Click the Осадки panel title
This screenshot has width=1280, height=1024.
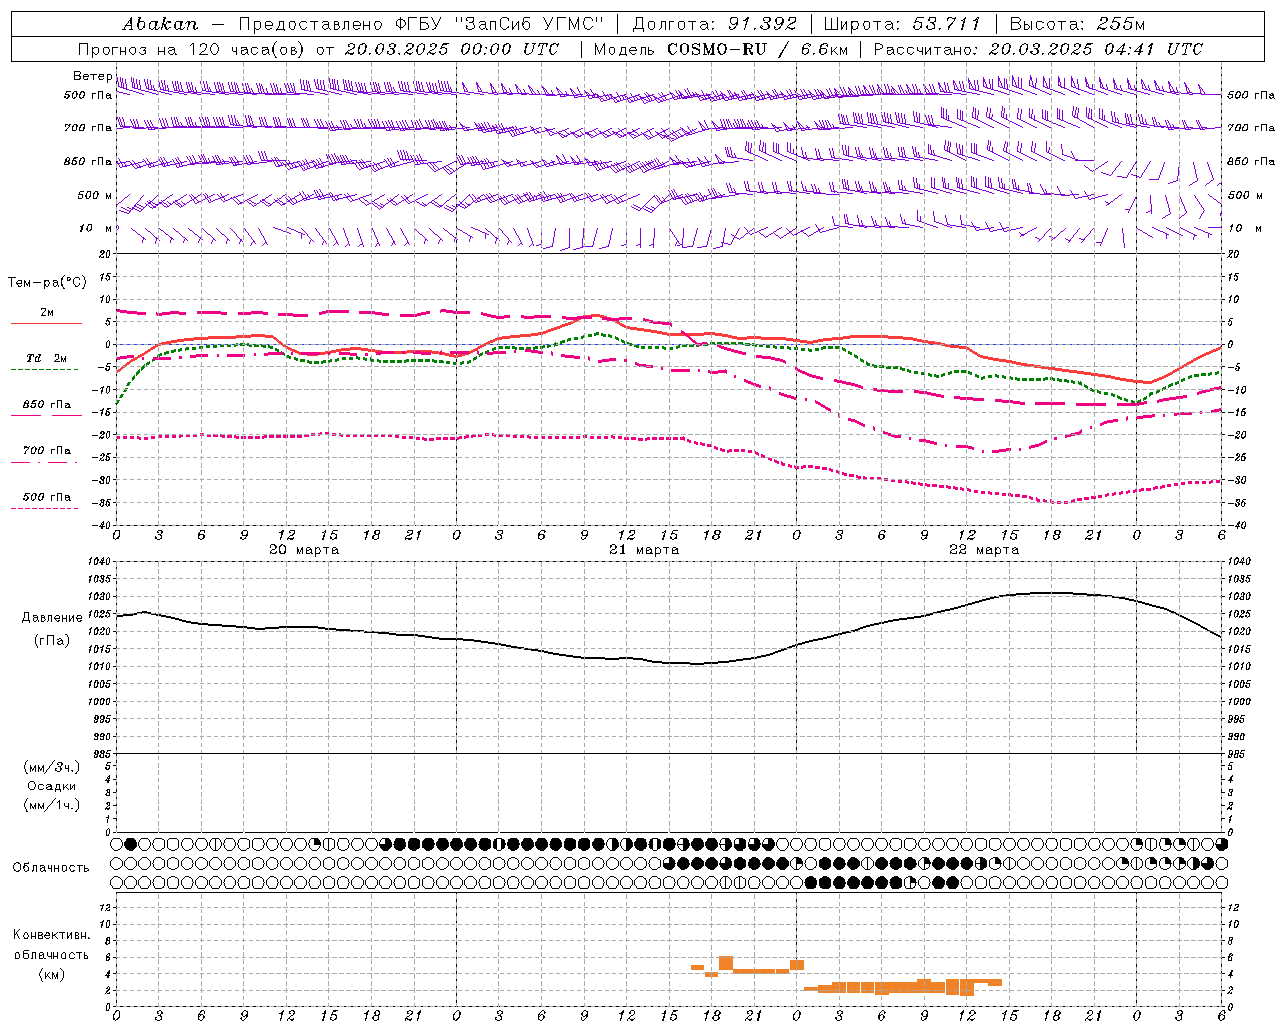[52, 786]
